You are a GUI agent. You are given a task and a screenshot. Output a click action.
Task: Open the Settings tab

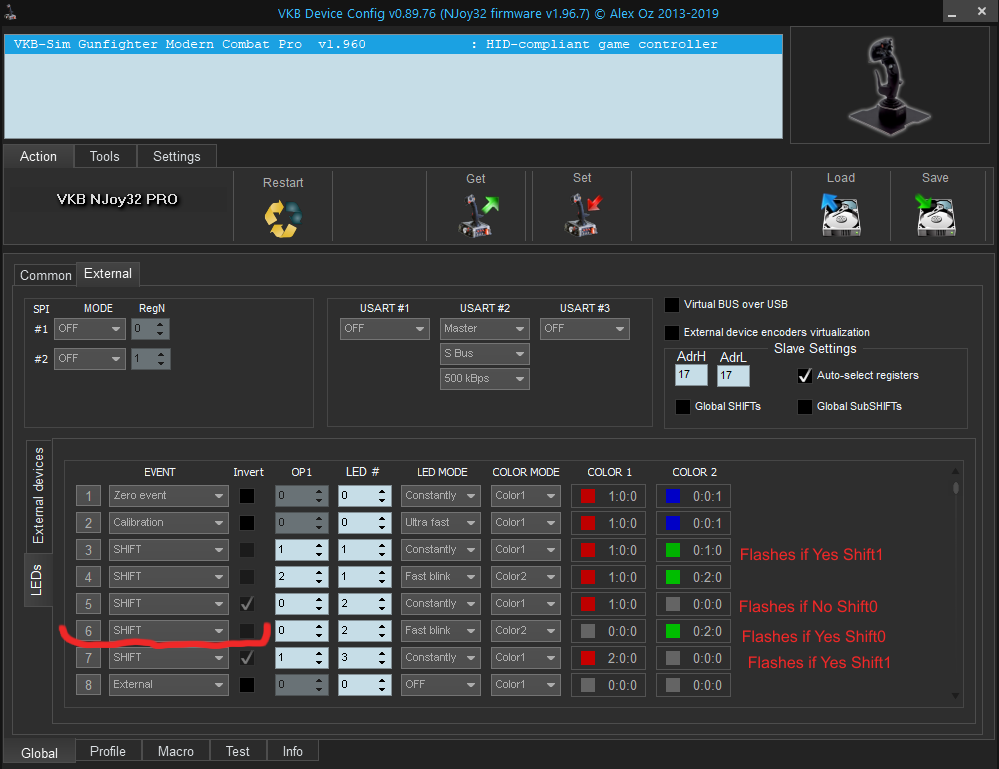pos(176,156)
